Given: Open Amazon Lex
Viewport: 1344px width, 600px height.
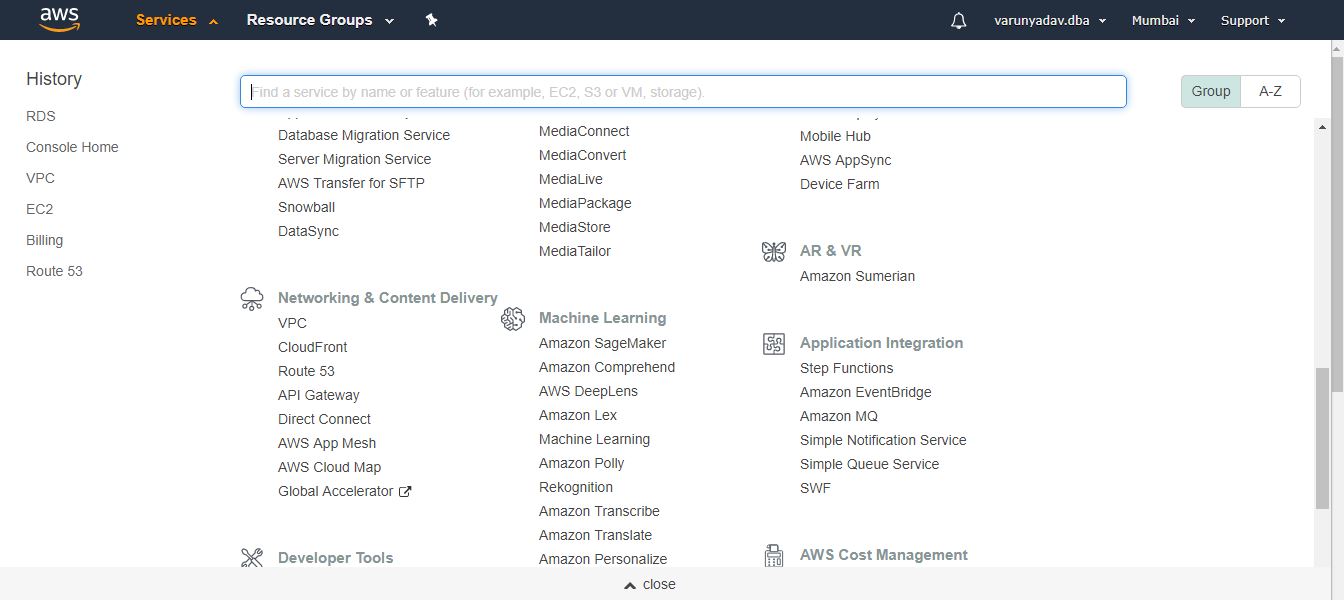Looking at the screenshot, I should (578, 415).
